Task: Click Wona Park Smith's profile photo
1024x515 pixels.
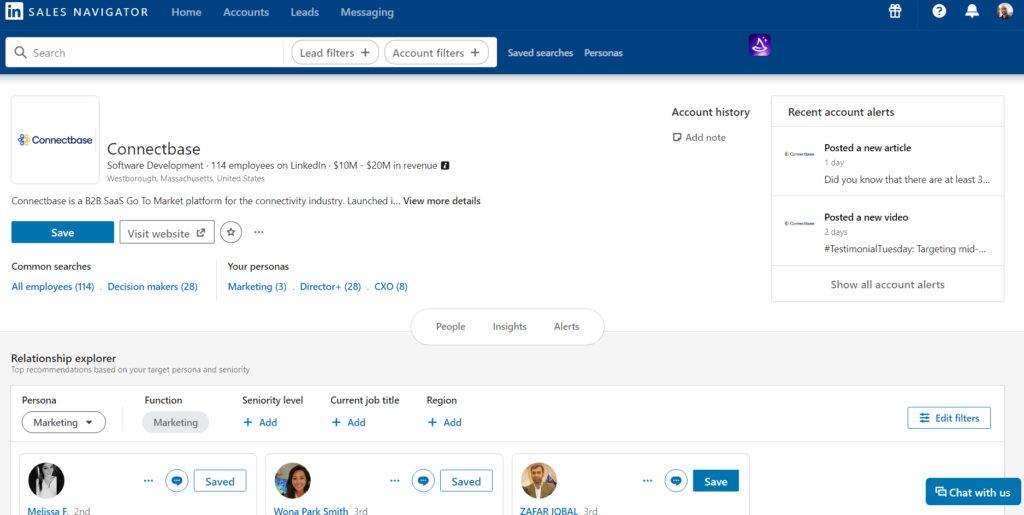Action: coord(293,480)
